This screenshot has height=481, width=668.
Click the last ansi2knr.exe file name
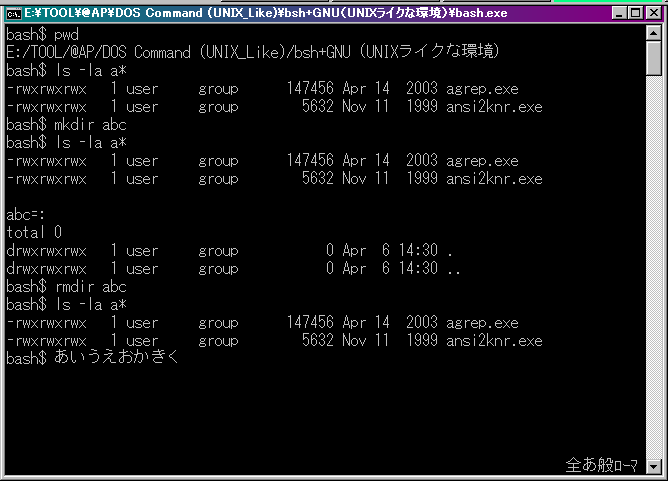(494, 341)
